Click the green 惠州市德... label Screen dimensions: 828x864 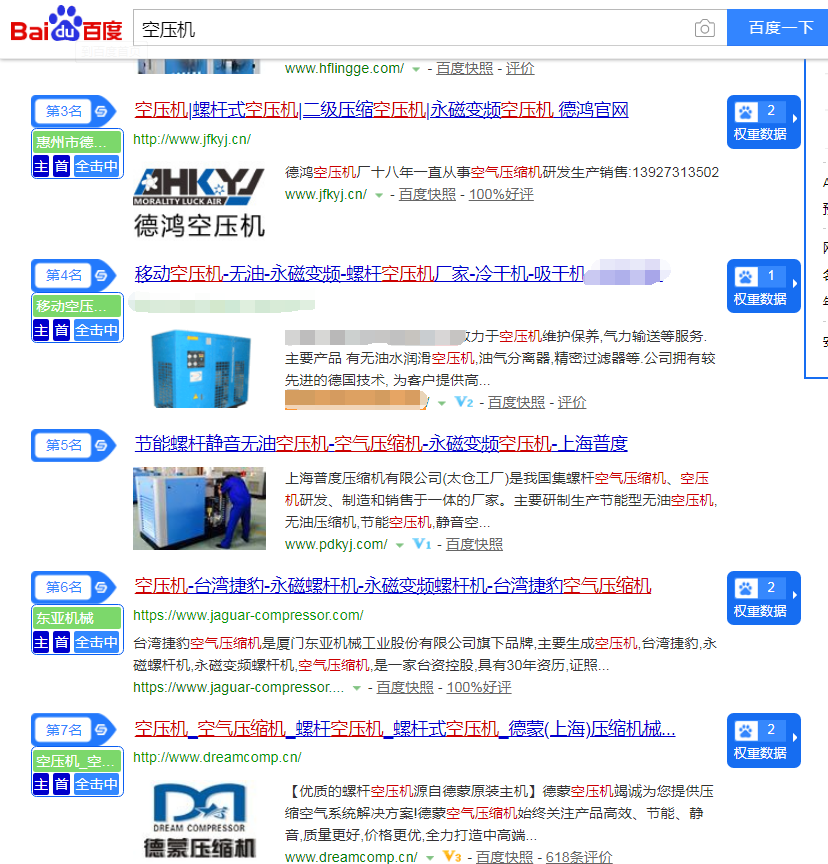point(77,142)
